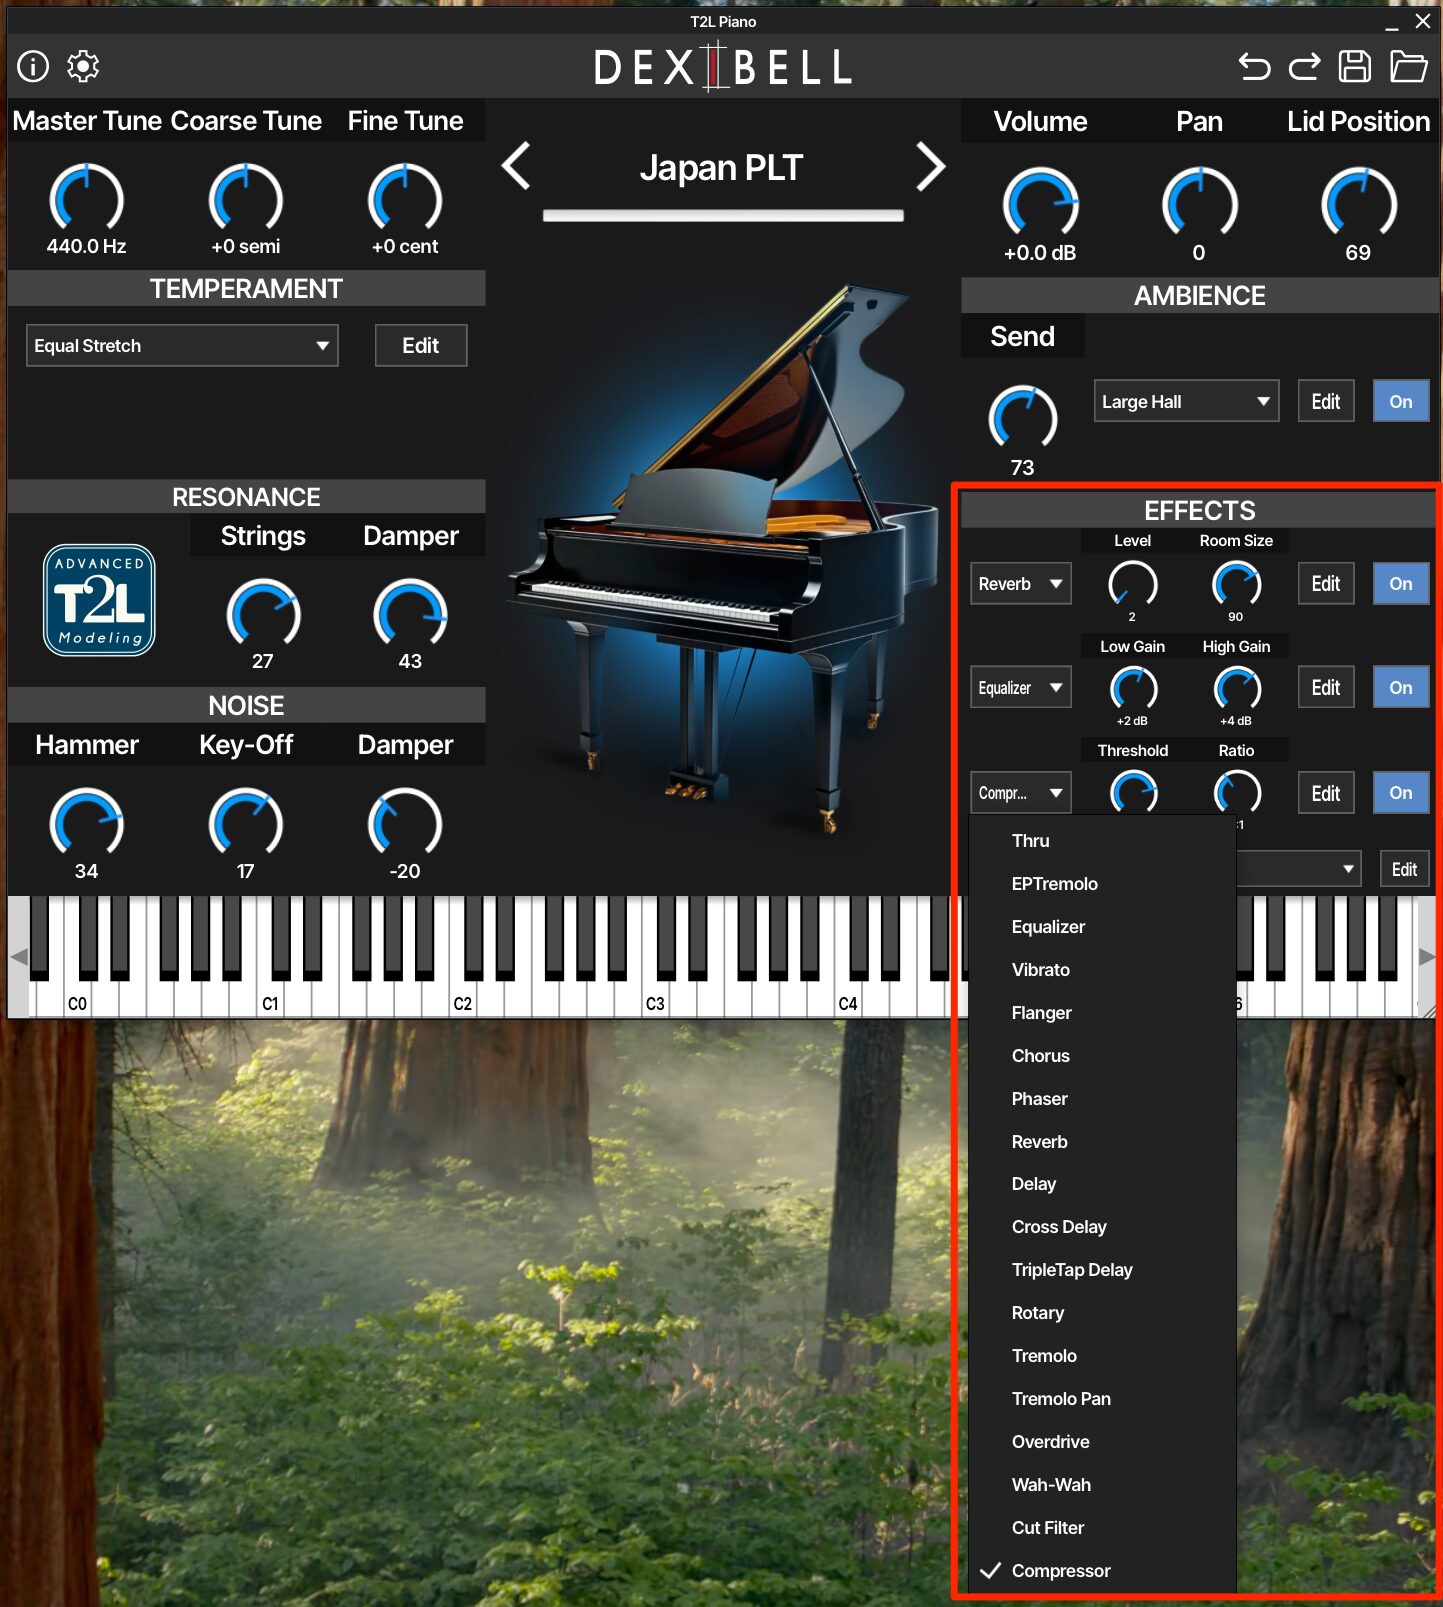Disable the Reverb effect On toggle
The height and width of the screenshot is (1607, 1443).
pyautogui.click(x=1400, y=584)
